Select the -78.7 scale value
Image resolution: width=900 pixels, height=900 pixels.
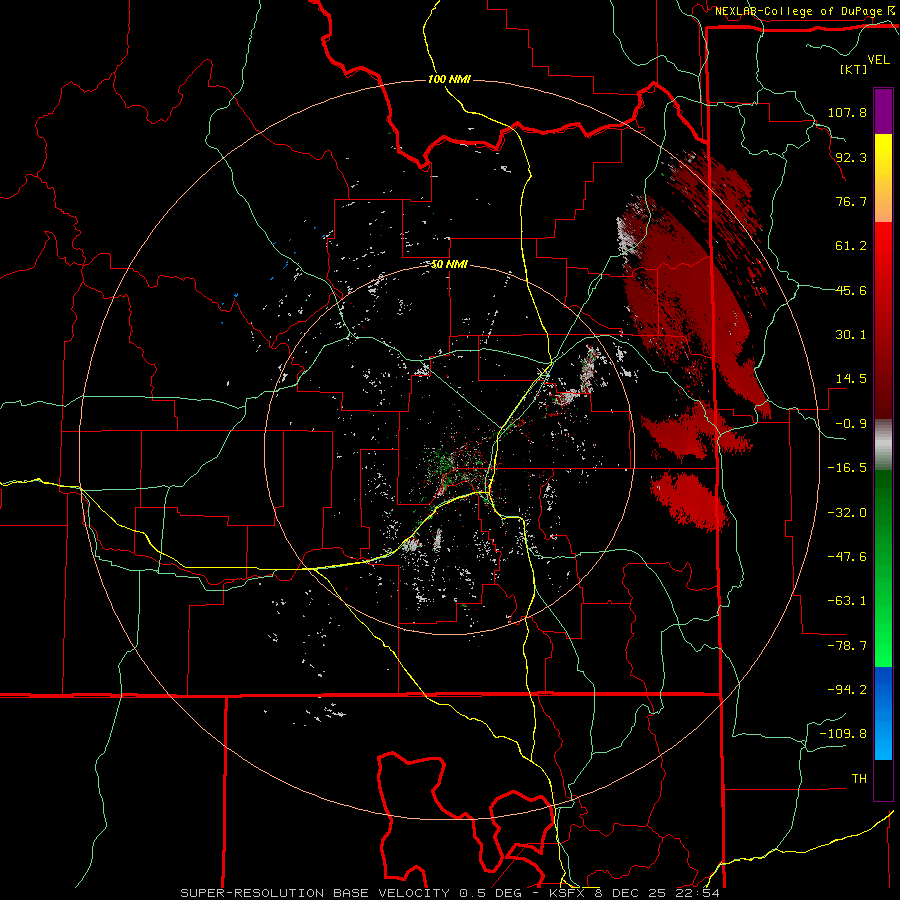[x=847, y=646]
